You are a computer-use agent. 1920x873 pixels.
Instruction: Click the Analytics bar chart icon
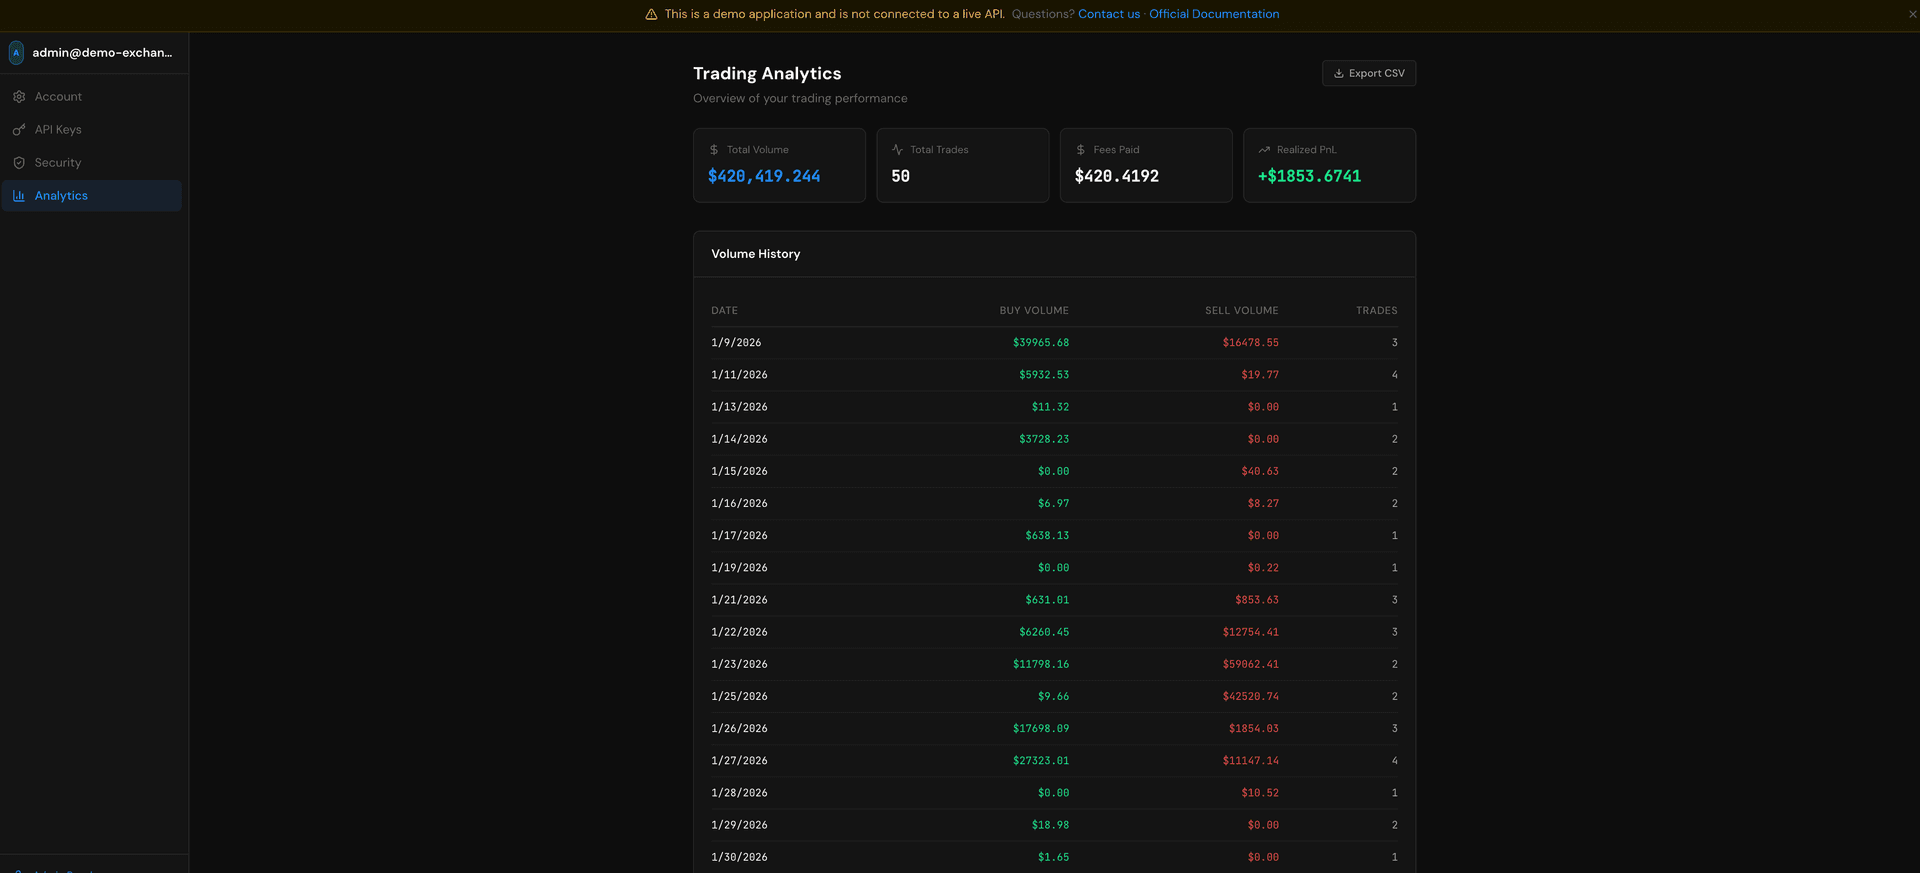[x=19, y=196]
